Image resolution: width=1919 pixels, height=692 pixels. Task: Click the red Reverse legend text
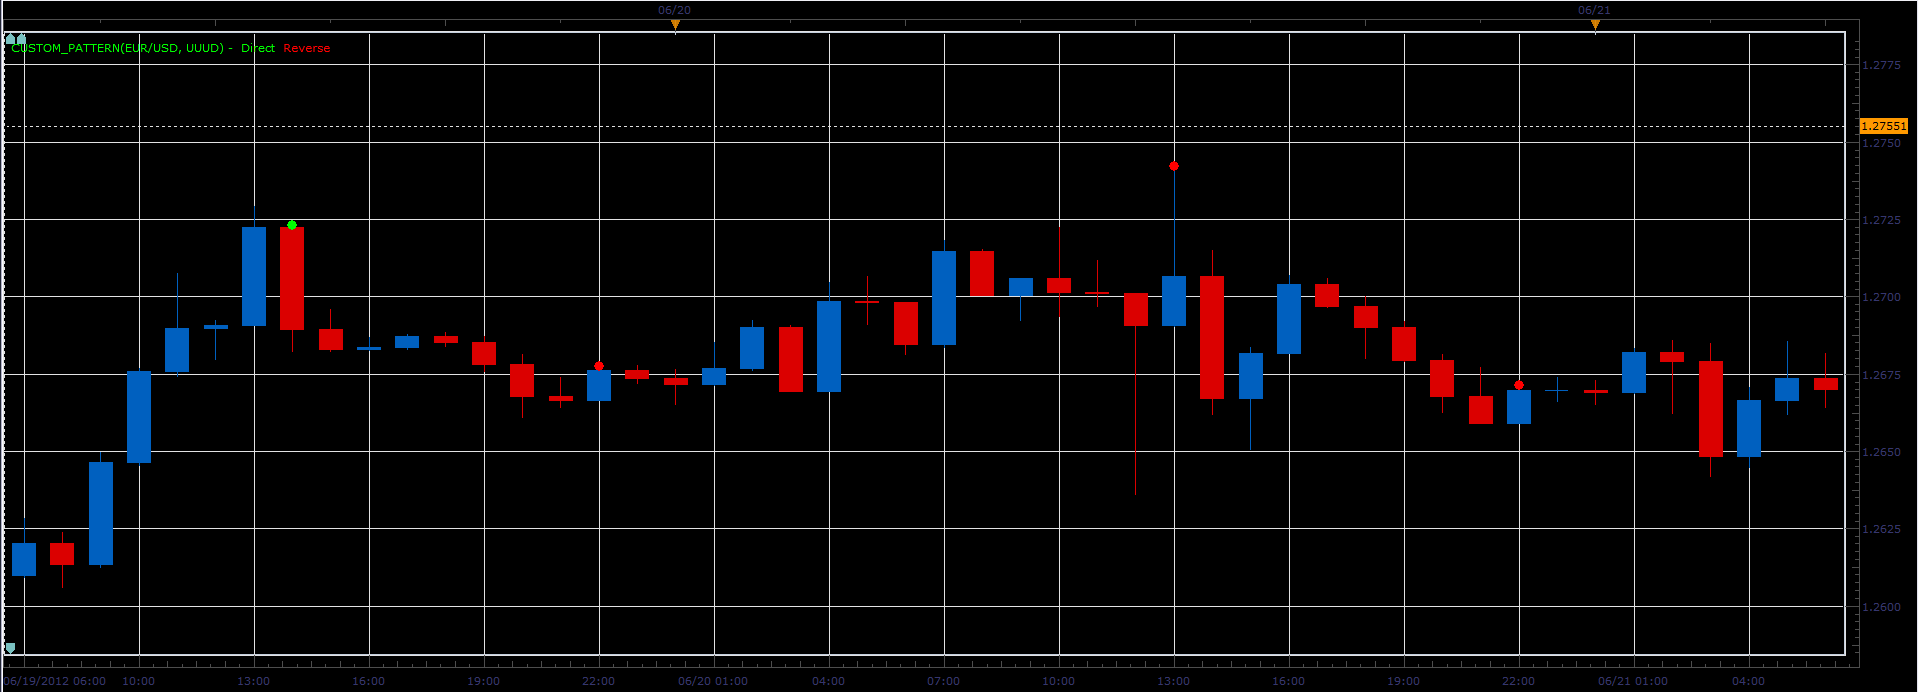tap(306, 48)
